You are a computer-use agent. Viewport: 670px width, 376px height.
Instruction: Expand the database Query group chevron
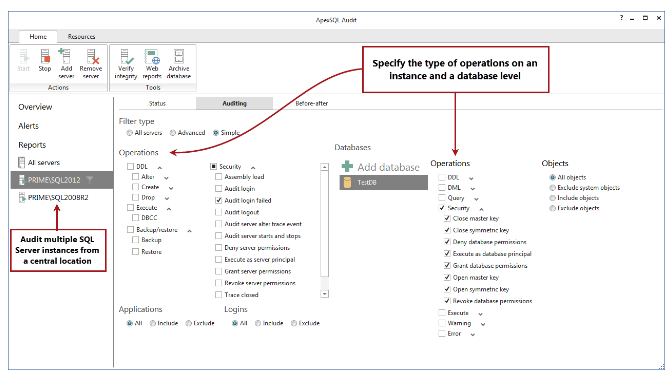476,199
